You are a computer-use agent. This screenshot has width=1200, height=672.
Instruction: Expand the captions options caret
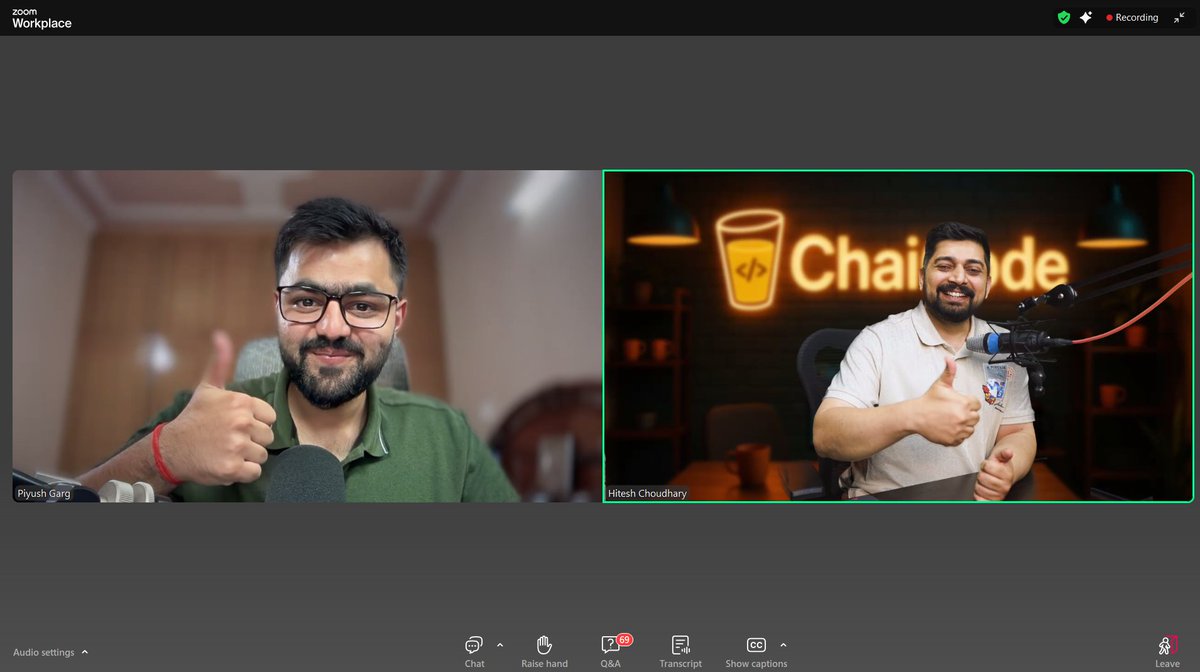coord(783,645)
